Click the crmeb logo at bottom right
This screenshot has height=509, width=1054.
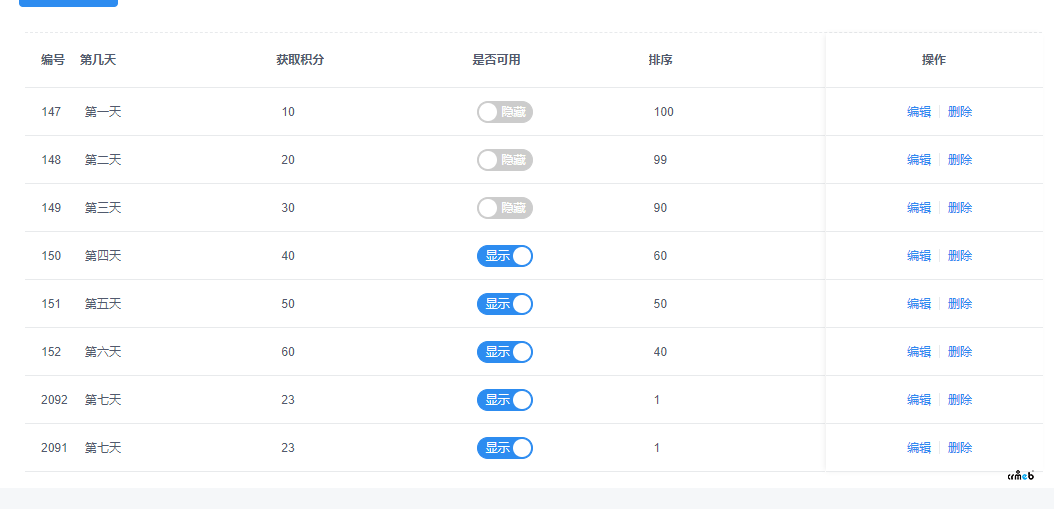[x=1020, y=476]
